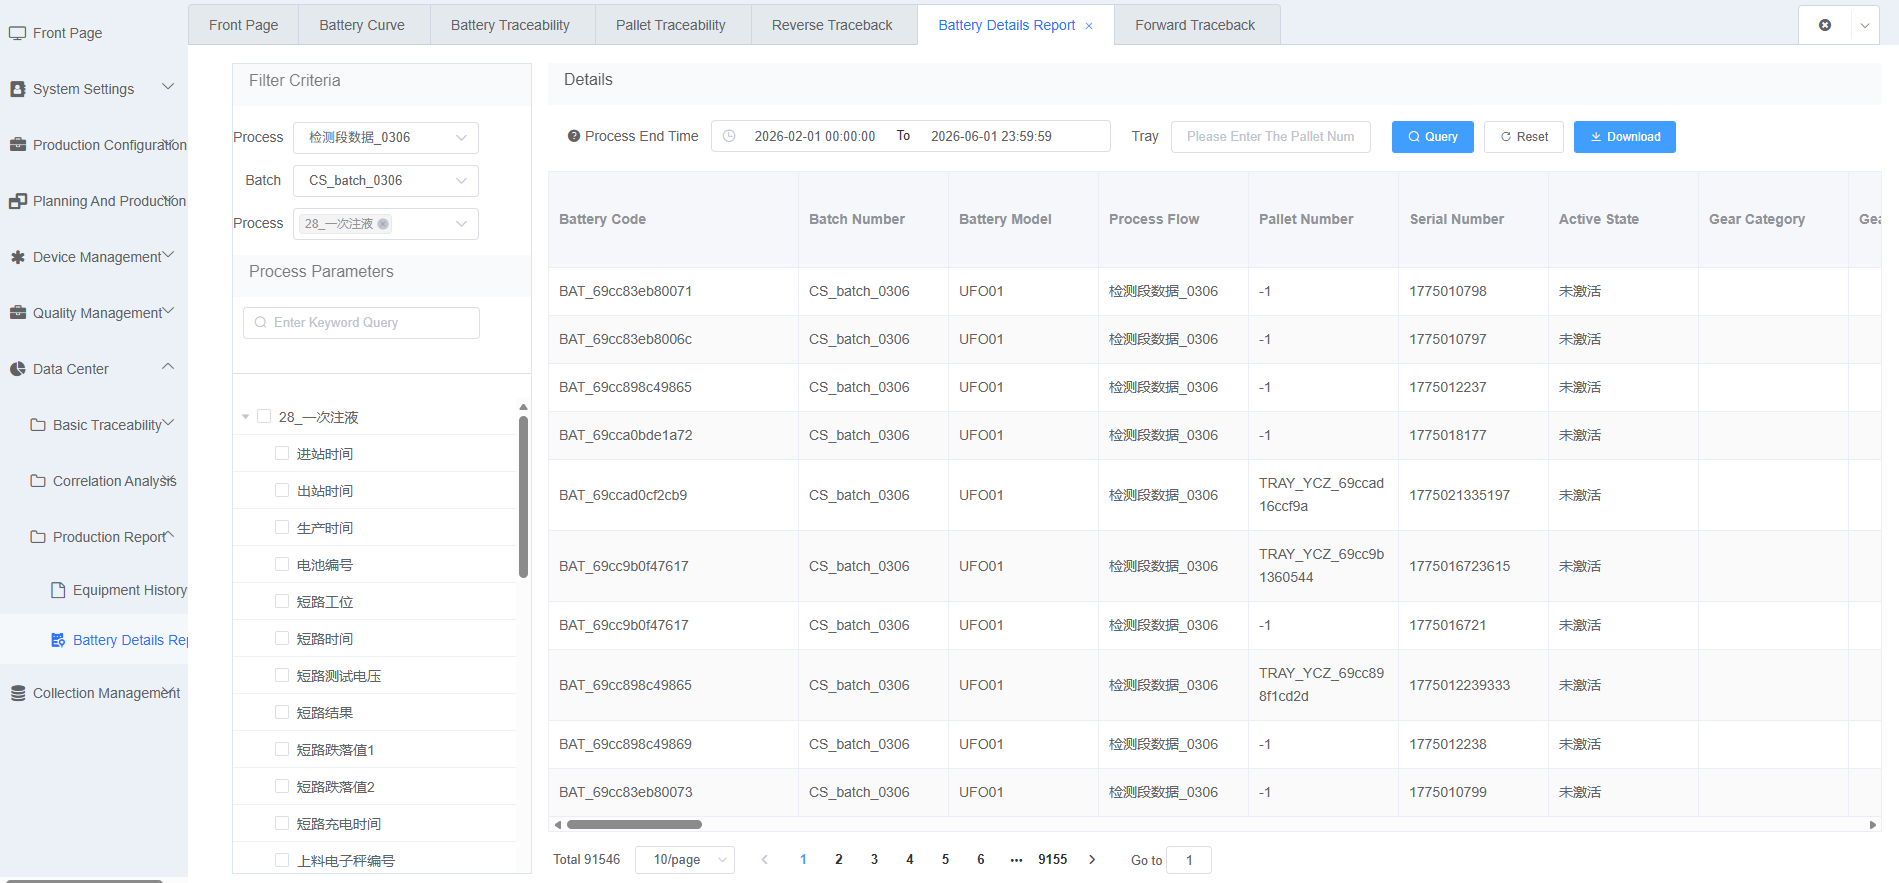Check the 28_一次注液 parent checkbox
1899x883 pixels.
(264, 416)
